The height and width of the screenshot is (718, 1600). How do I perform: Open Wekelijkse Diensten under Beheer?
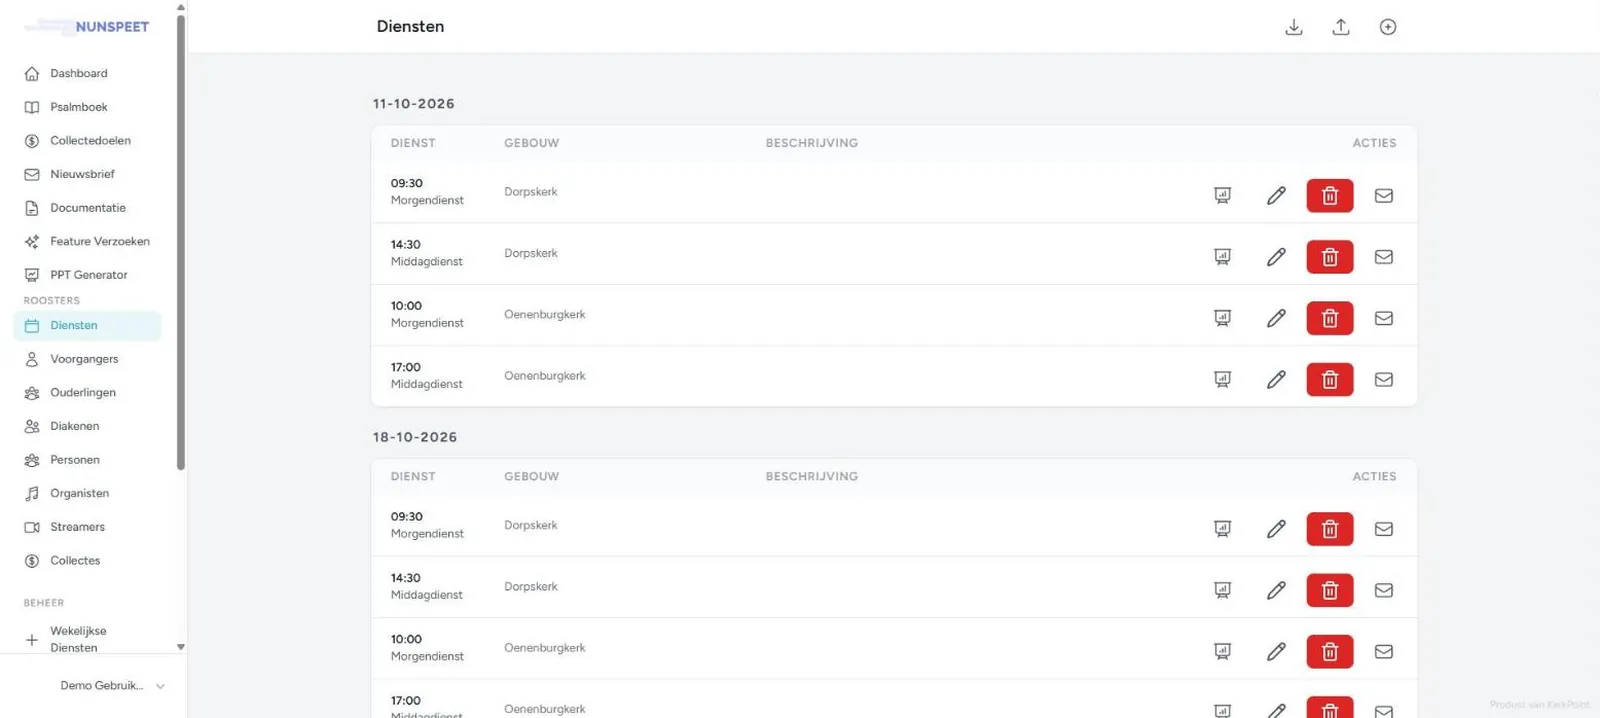pyautogui.click(x=87, y=639)
